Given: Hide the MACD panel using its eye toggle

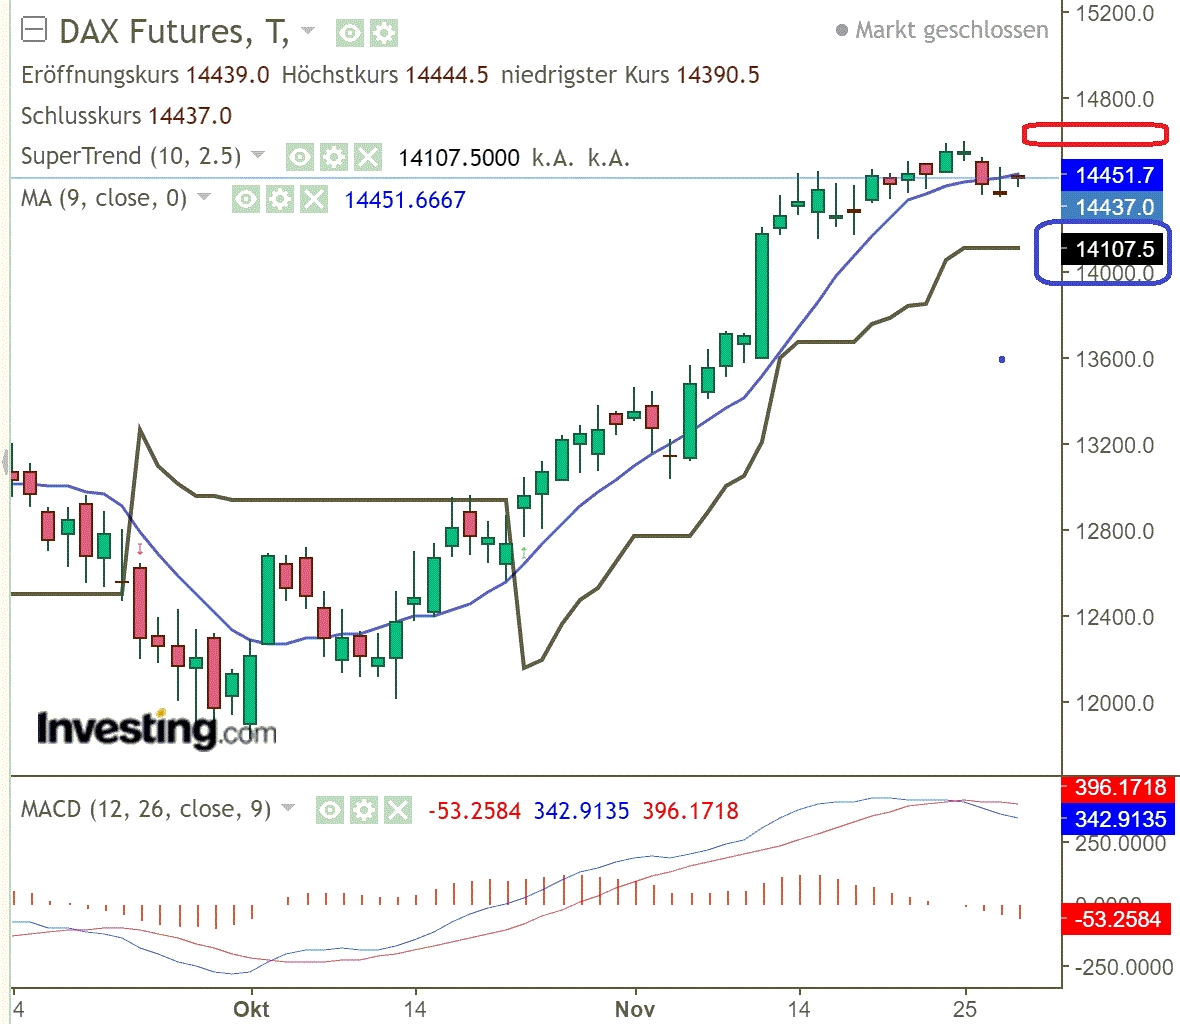Looking at the screenshot, I should coord(329,810).
